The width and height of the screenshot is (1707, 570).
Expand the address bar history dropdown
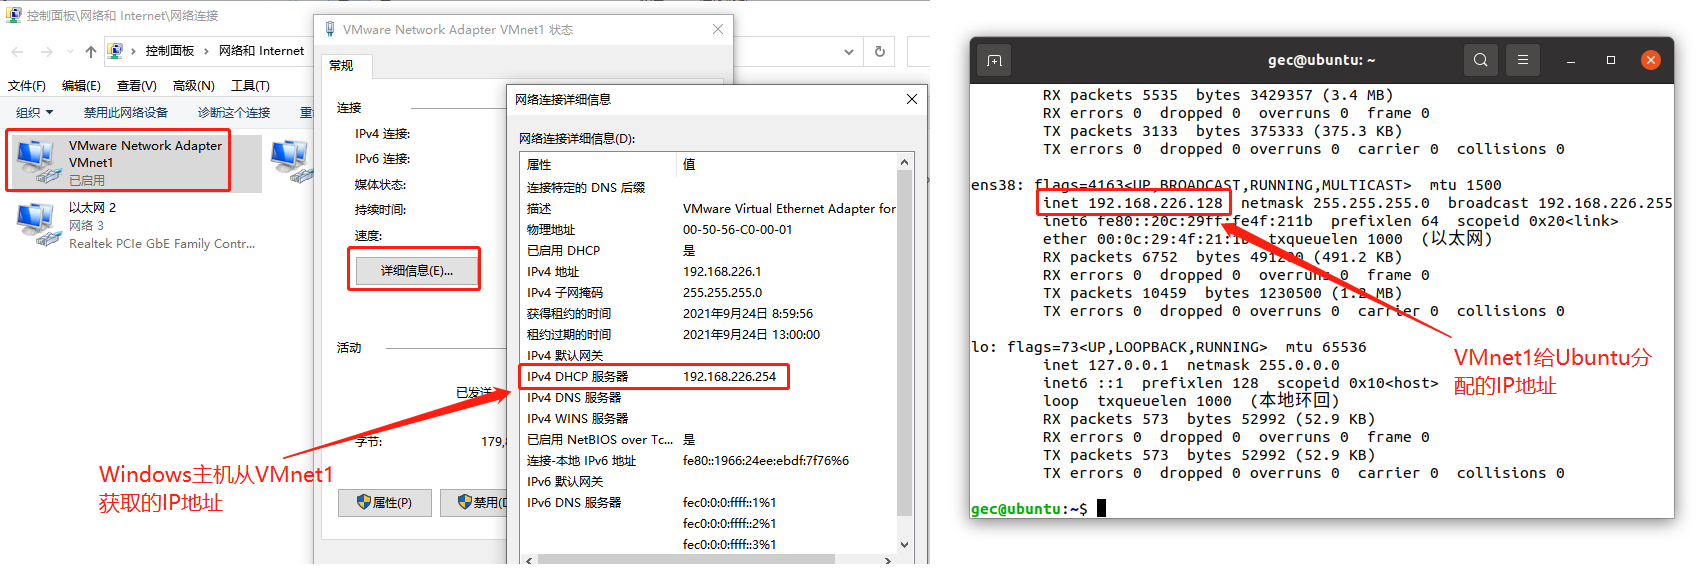coord(848,51)
